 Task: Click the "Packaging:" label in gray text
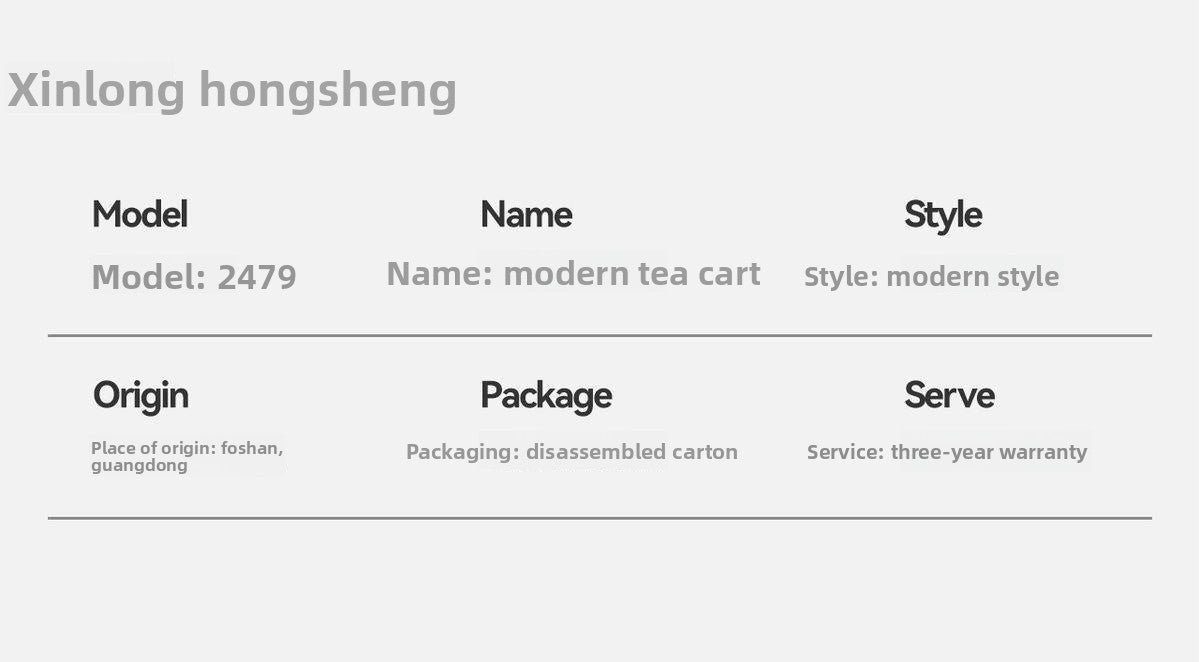(x=463, y=452)
